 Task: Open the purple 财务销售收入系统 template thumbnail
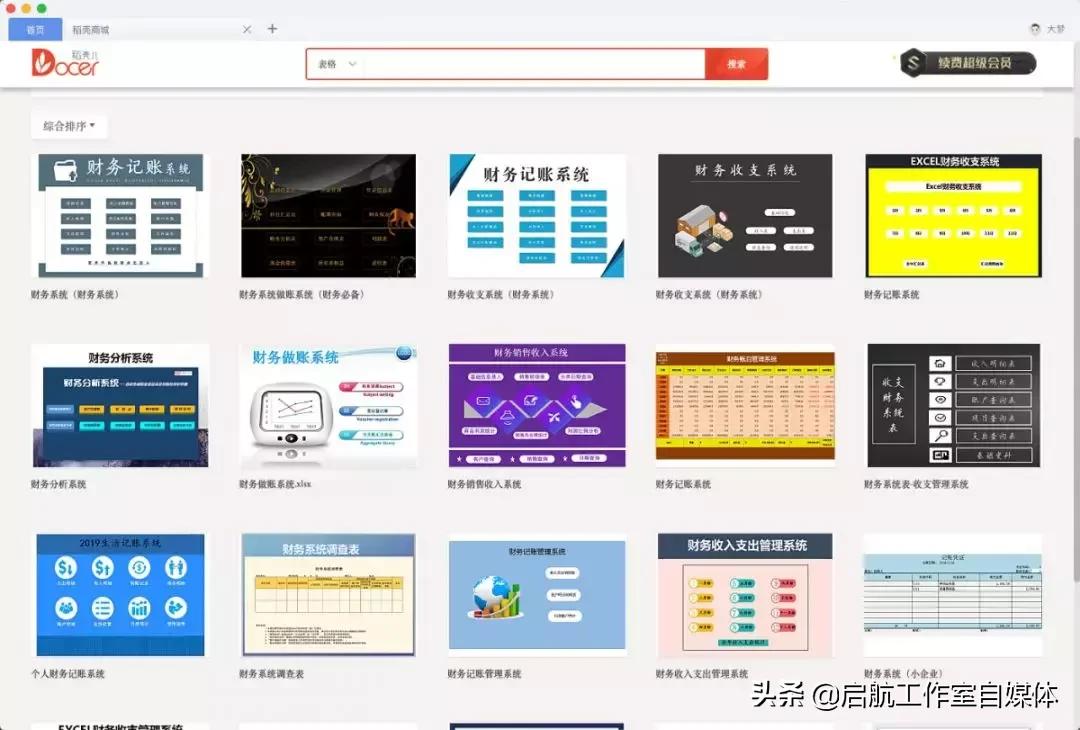click(536, 405)
